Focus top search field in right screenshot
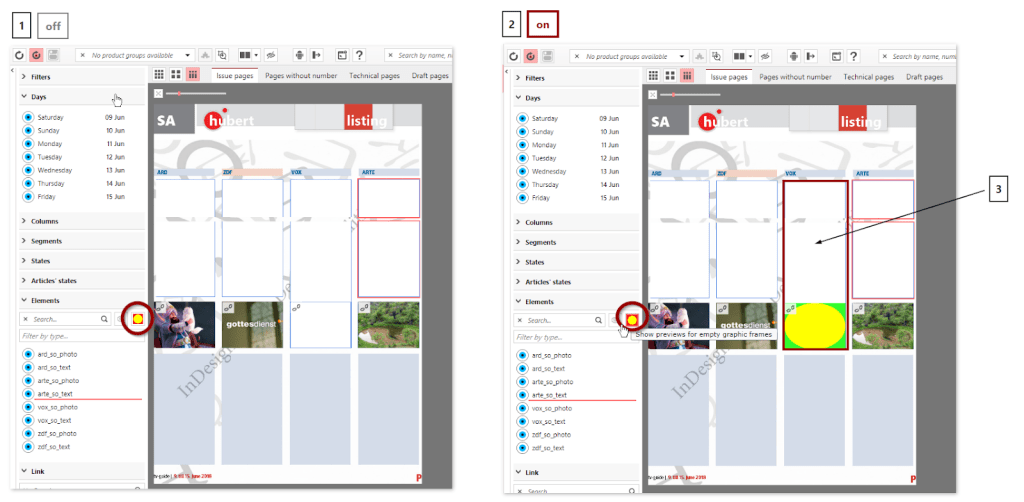 coord(918,57)
